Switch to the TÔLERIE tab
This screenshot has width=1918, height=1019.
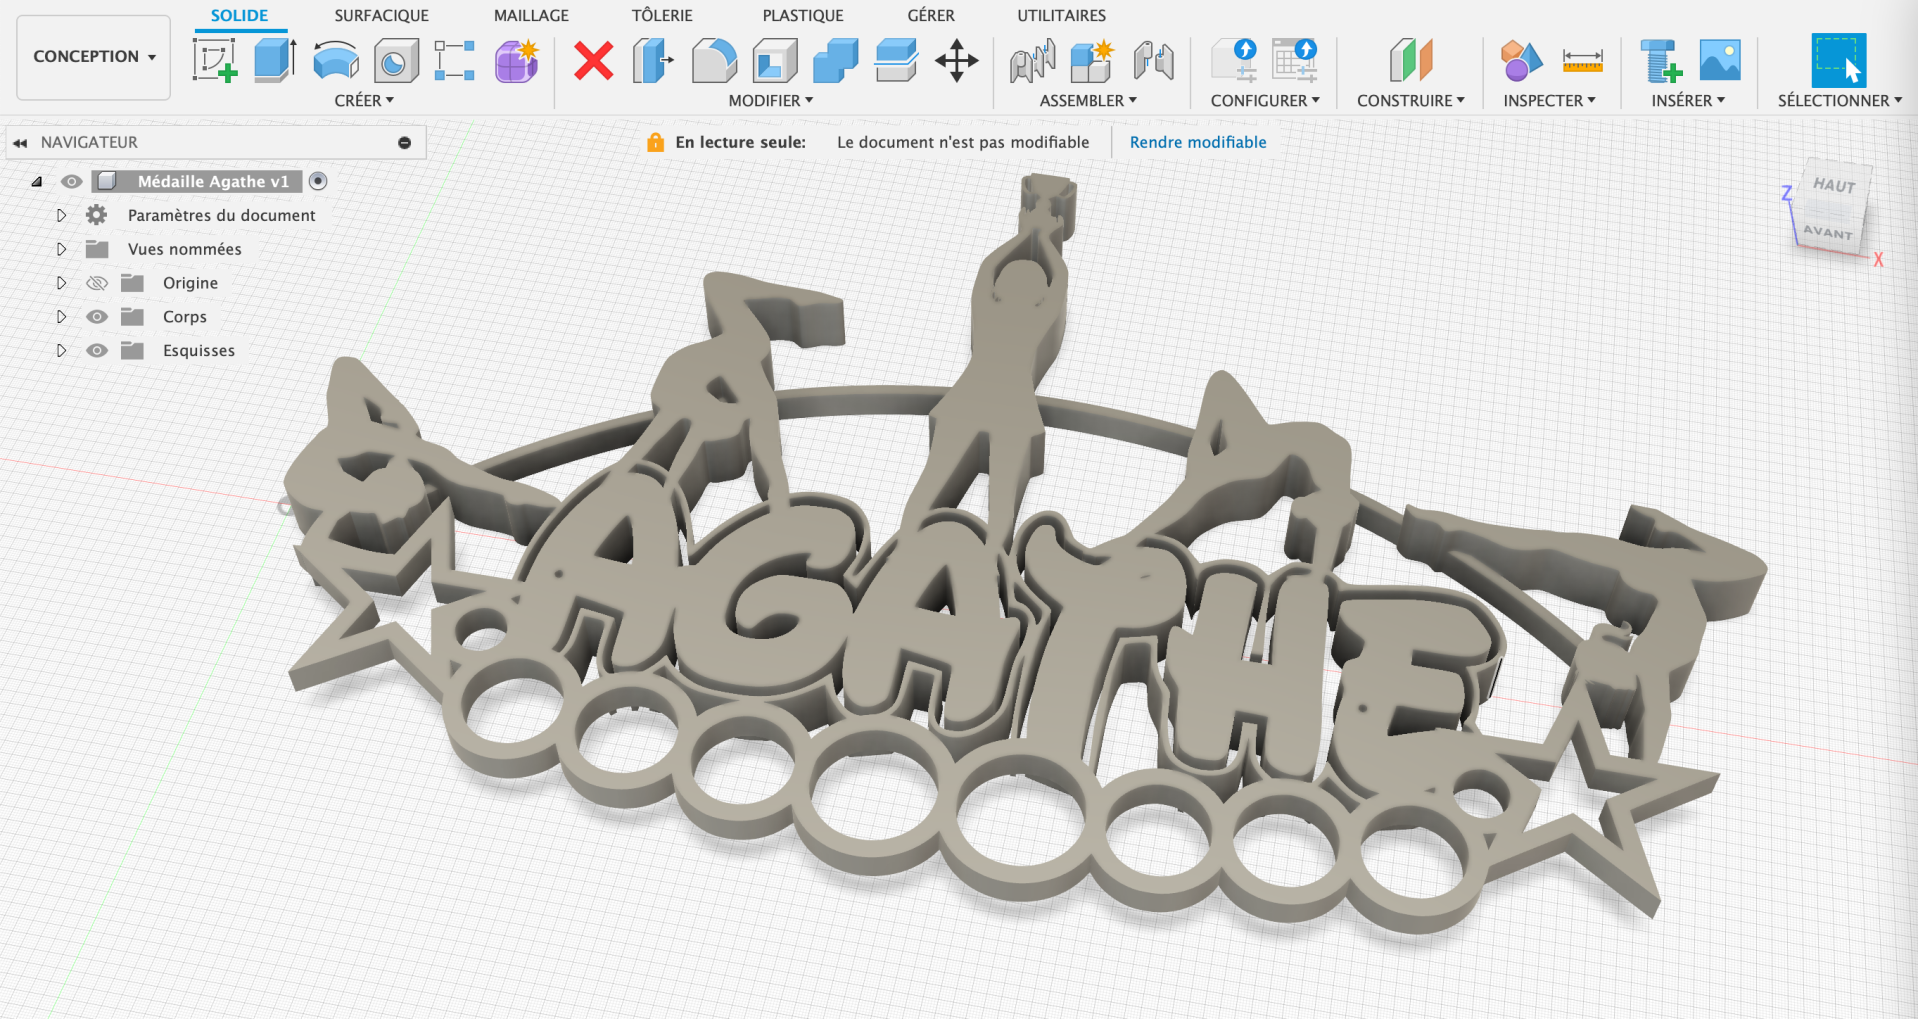click(662, 16)
